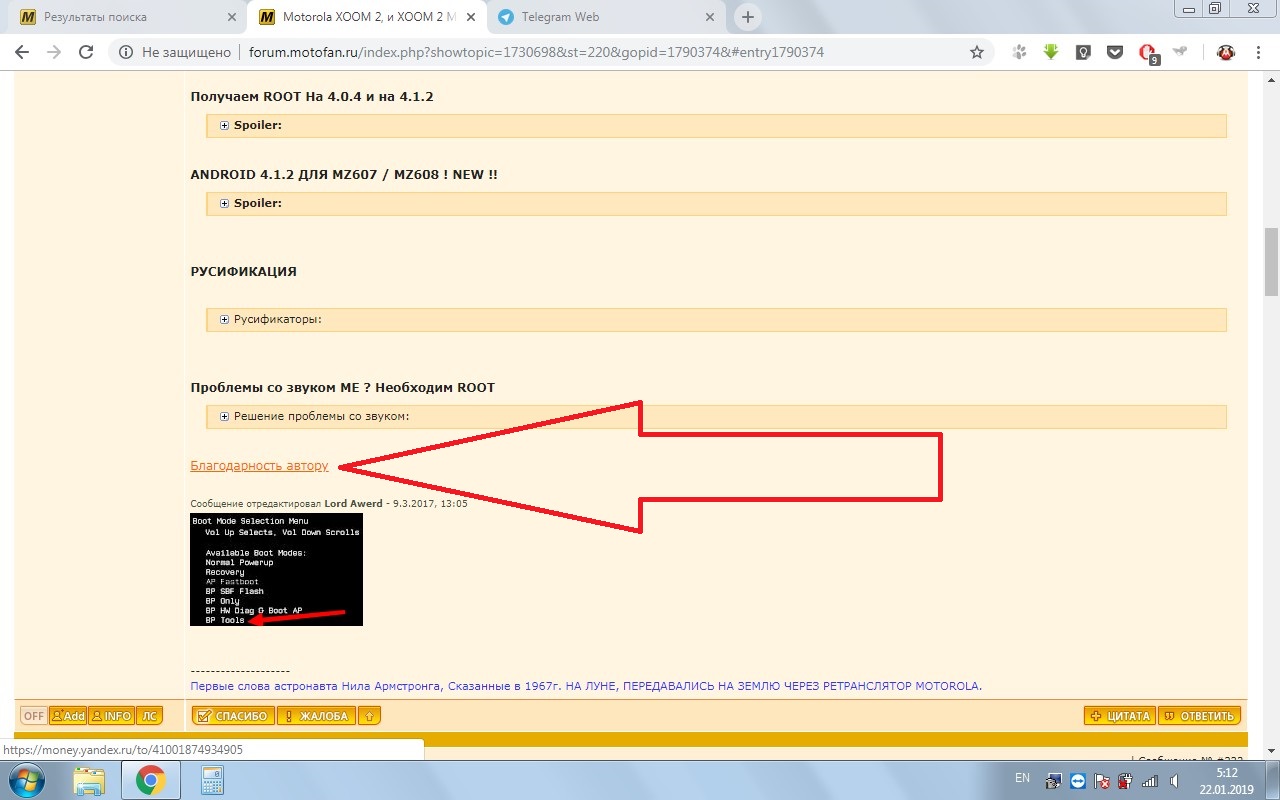Click the scrollbar down arrow

tap(1271, 751)
